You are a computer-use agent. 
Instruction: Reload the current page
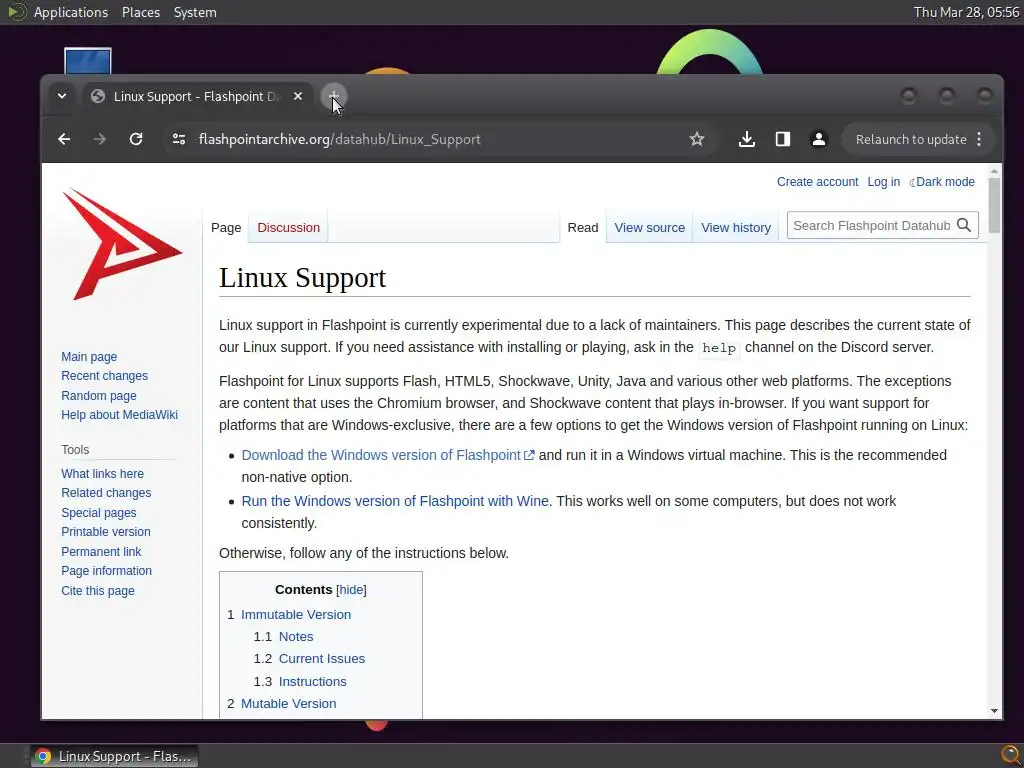point(136,139)
